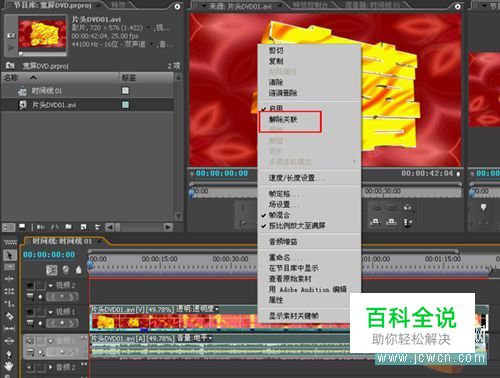Set display style for 视频2 track
Viewport: 500px width, 378px height.
click(30, 296)
